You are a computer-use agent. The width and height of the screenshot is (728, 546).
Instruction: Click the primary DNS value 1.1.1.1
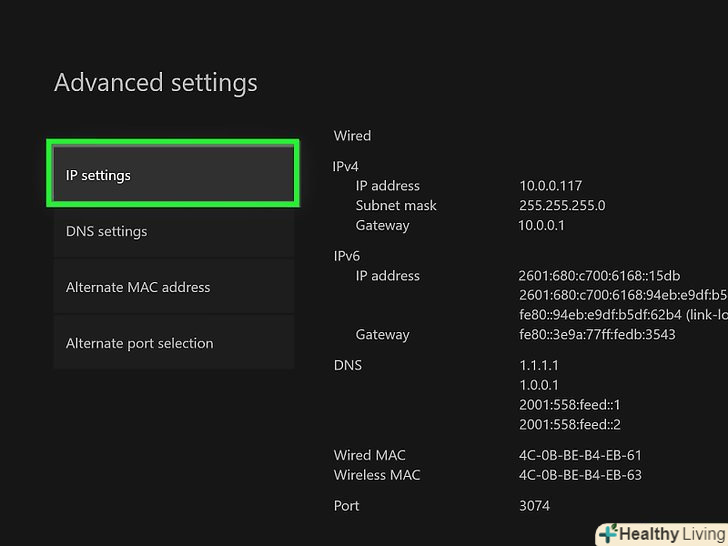coord(539,365)
